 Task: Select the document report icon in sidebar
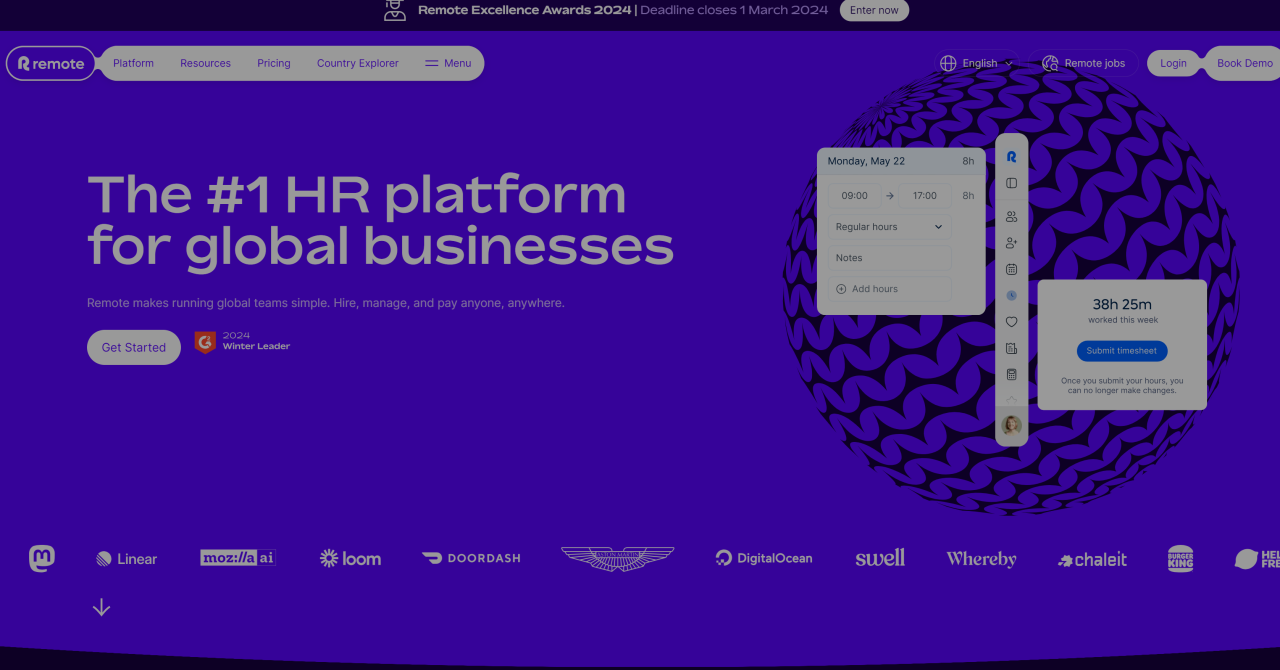[x=1011, y=348]
